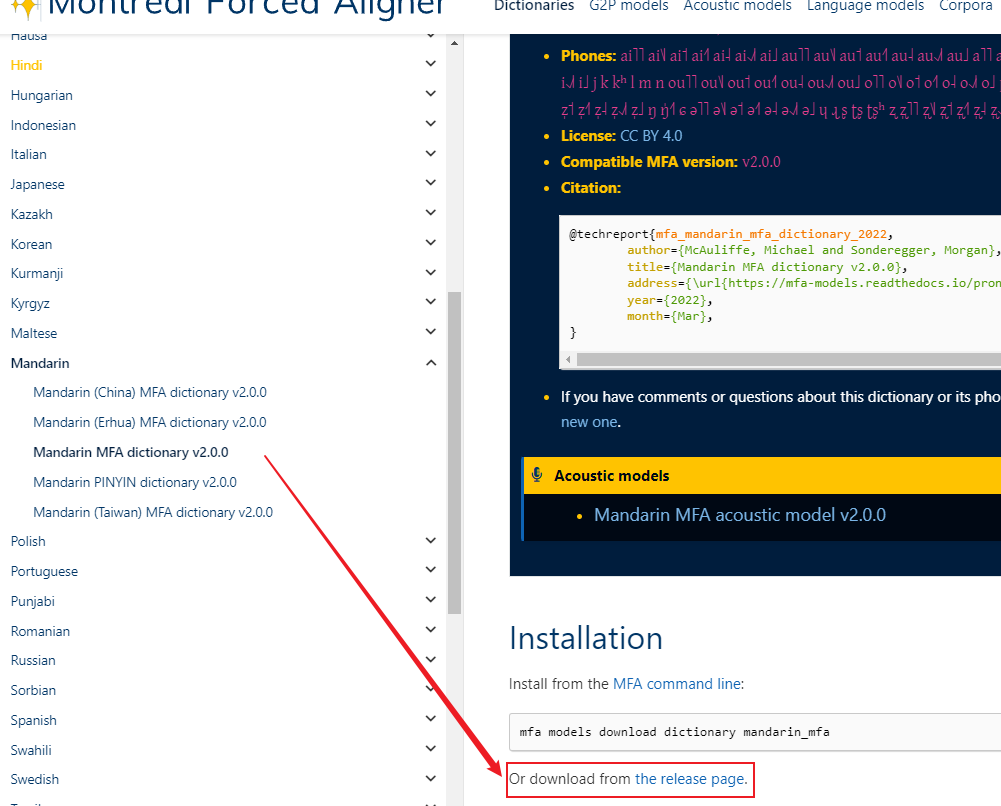1001x806 pixels.
Task: Open the Language models nav item
Action: tap(865, 6)
